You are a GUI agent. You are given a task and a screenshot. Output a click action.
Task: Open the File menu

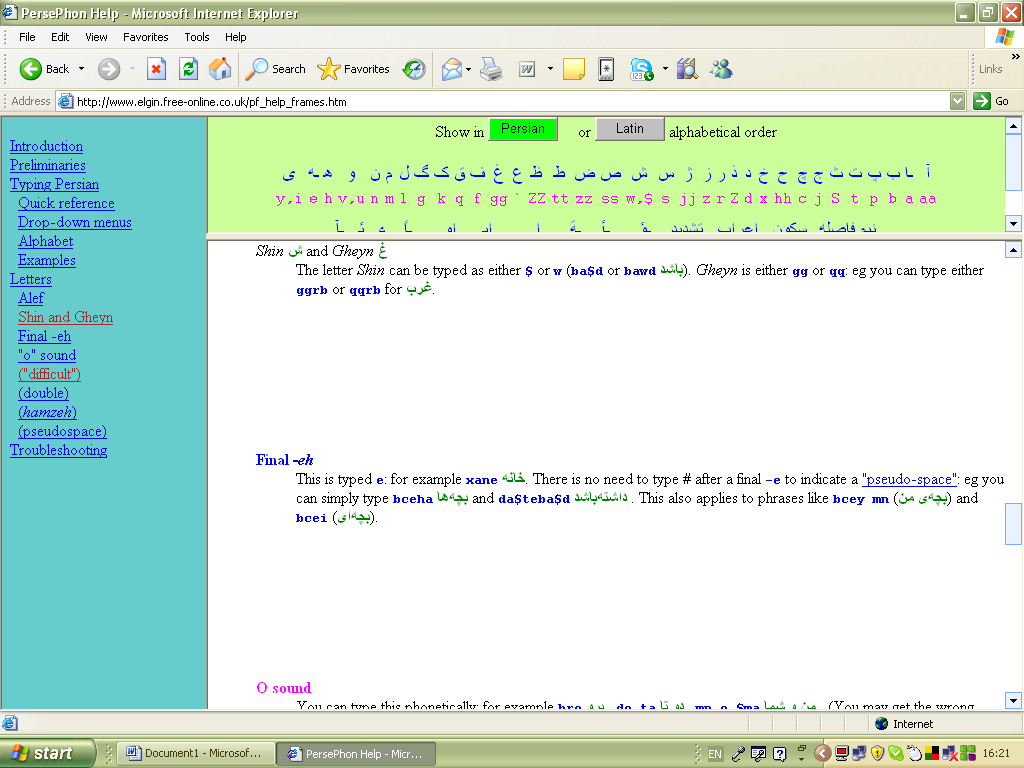[x=27, y=37]
